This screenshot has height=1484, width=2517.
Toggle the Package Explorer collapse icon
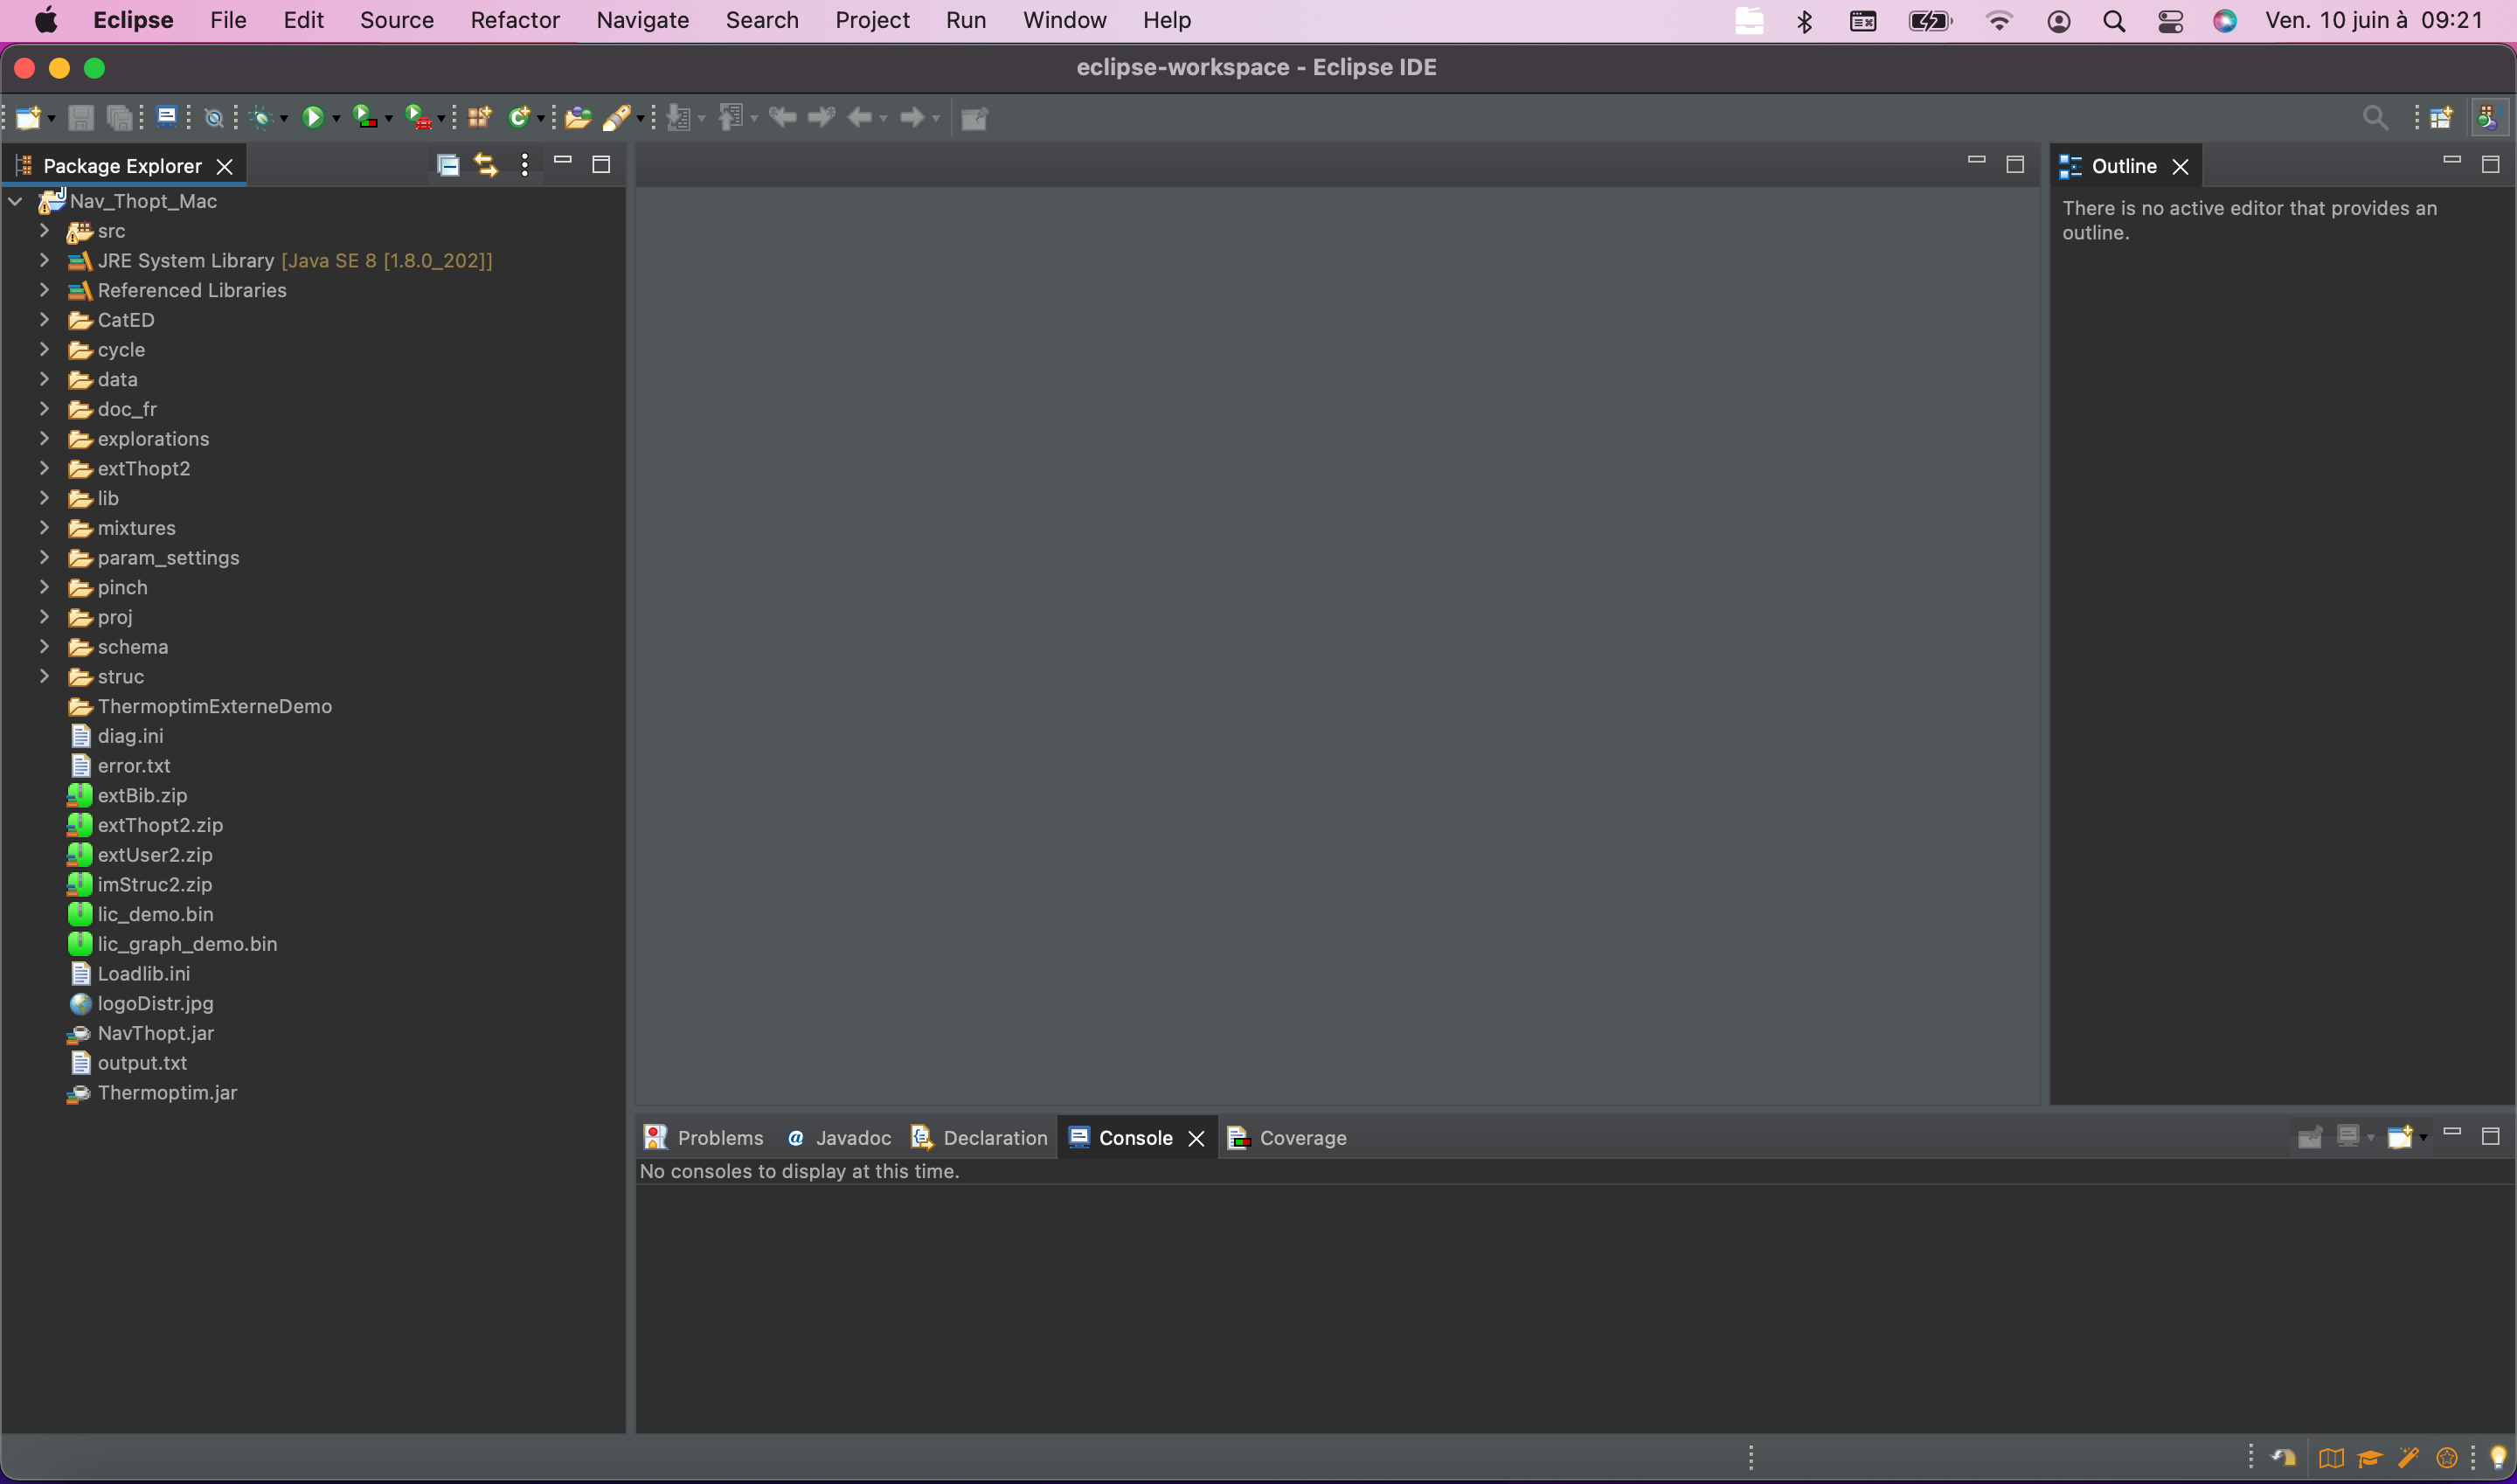point(447,163)
